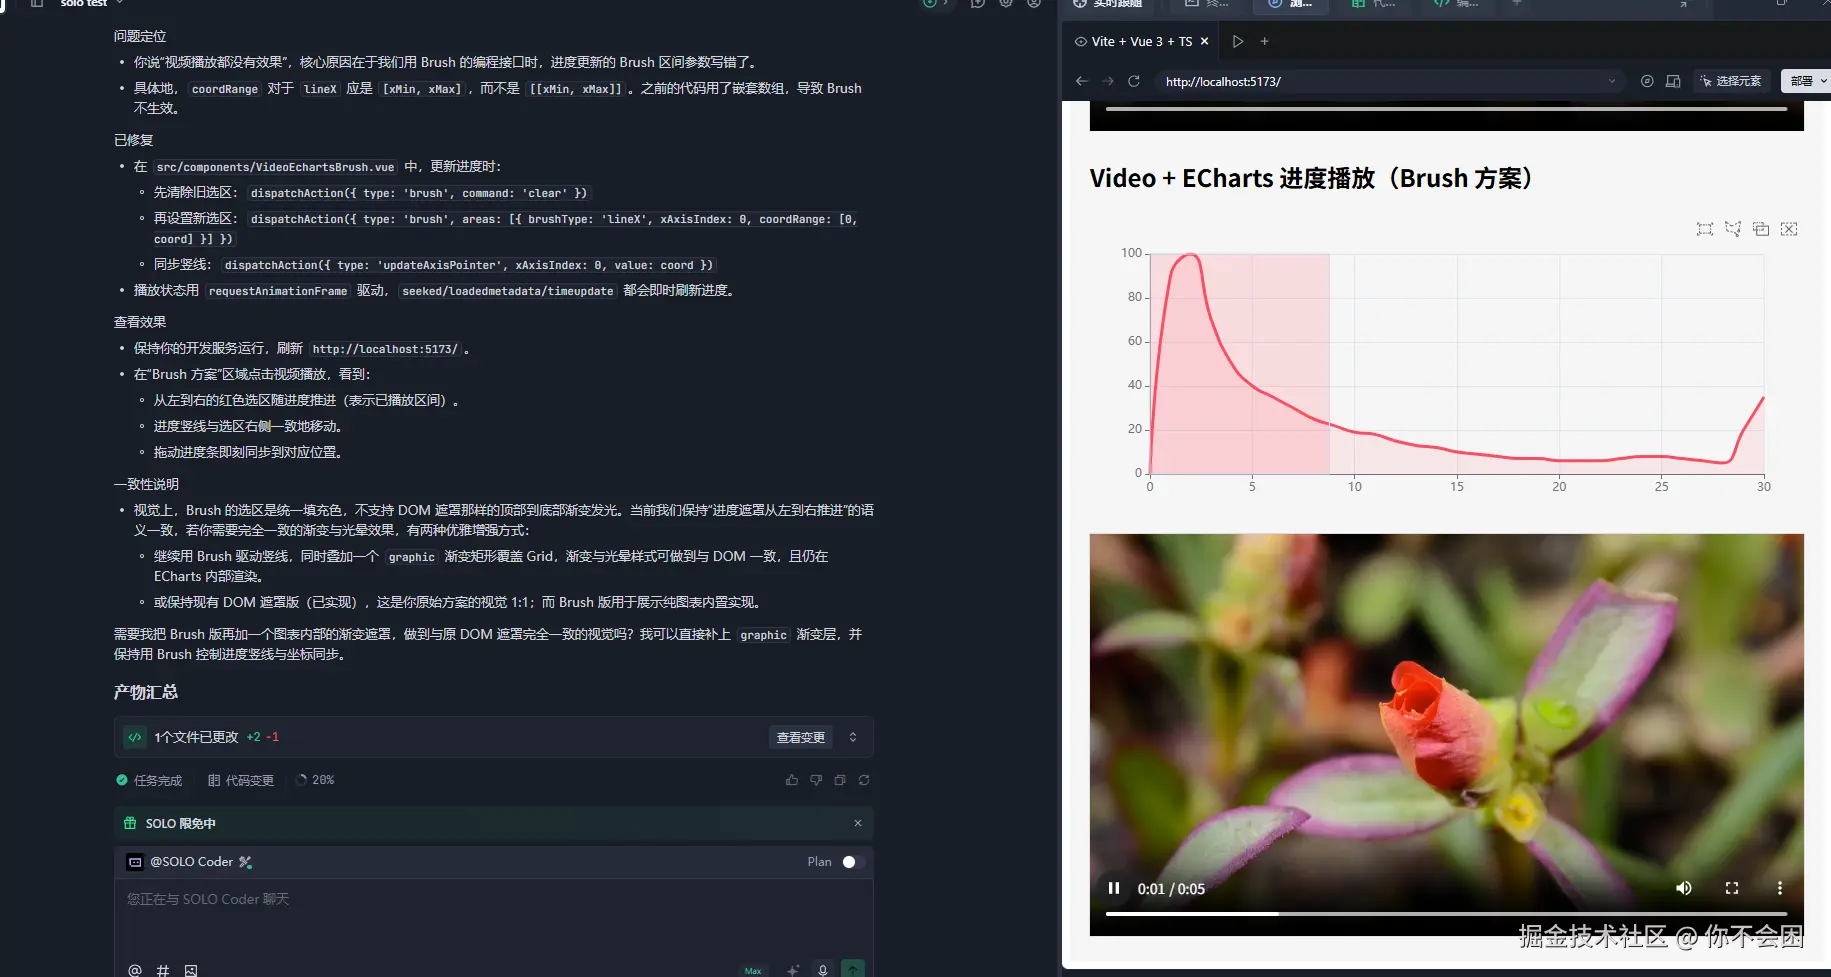Click the code icon beside 1个文件已更改
This screenshot has height=977, width=1831.
click(x=135, y=737)
